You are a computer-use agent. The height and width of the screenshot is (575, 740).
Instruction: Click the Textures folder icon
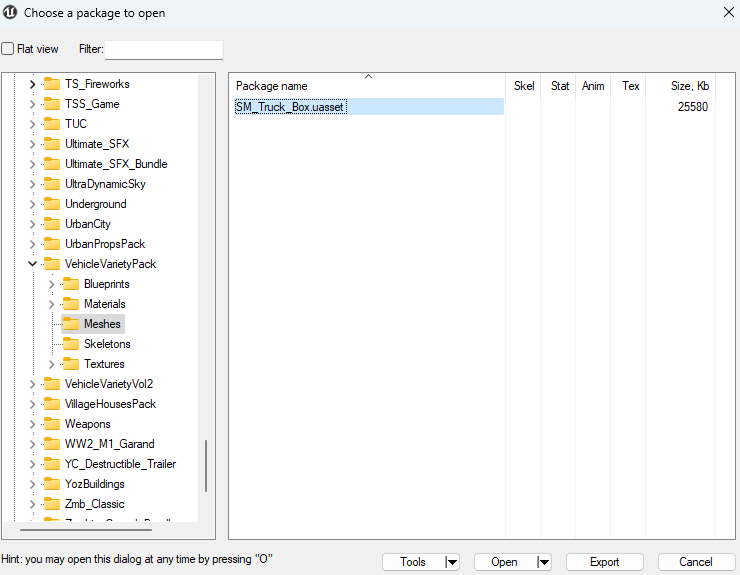70,364
